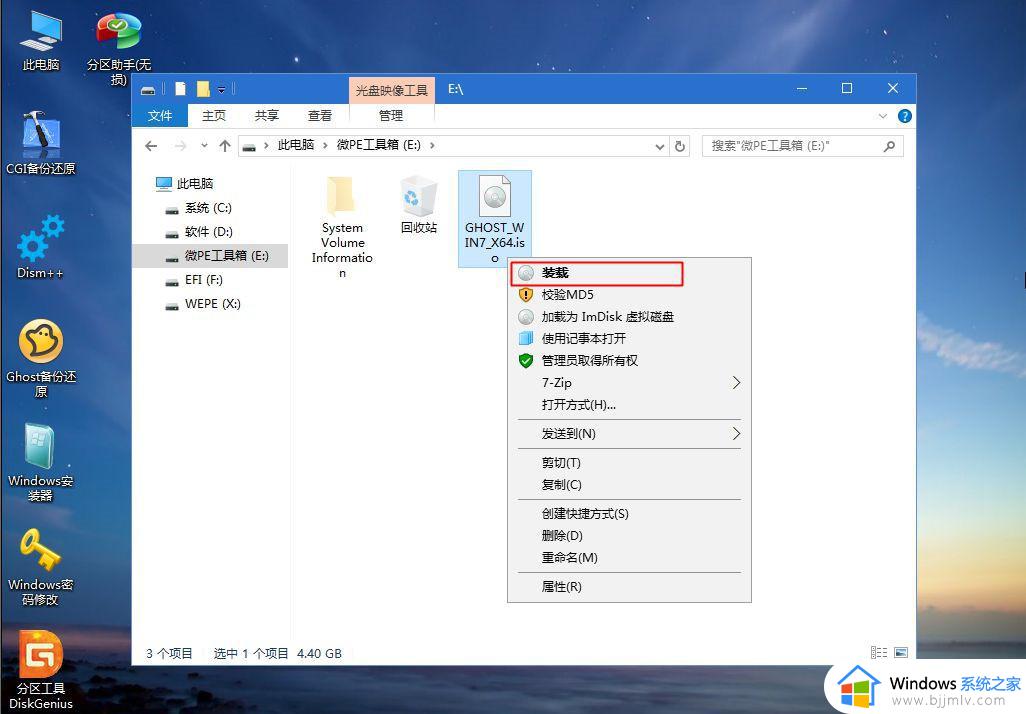Click the back navigation arrow
The image size is (1026, 714).
(151, 146)
